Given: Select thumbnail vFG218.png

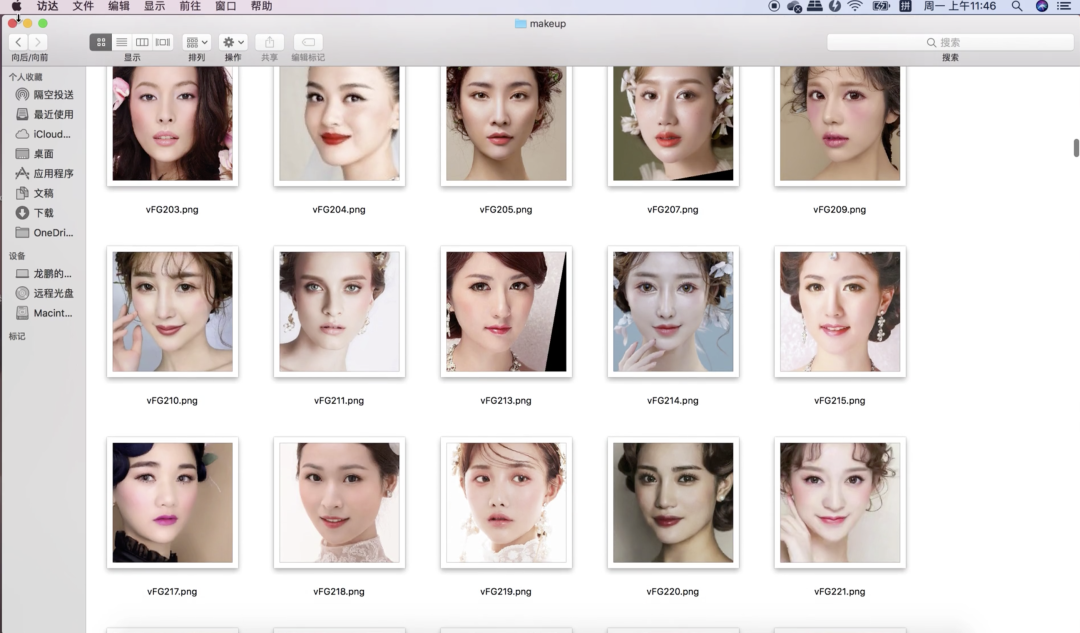Looking at the screenshot, I should point(339,503).
